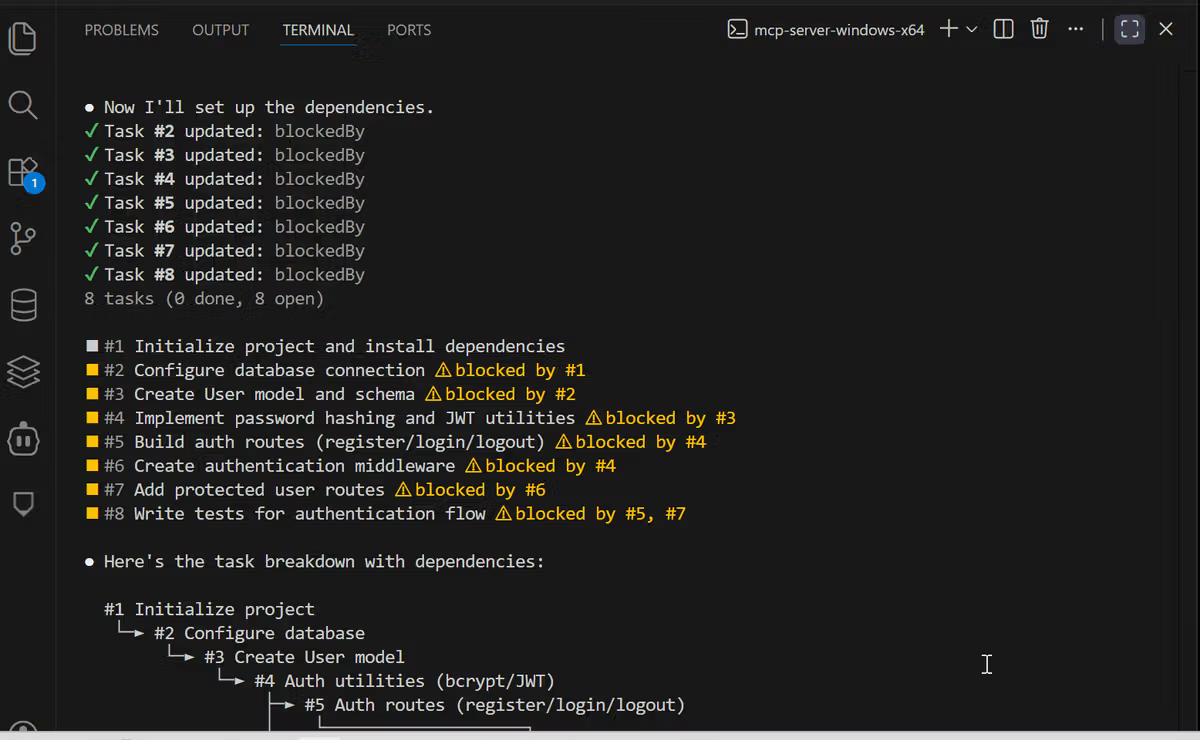
Task: Switch to the PORTS tab
Action: tap(409, 30)
